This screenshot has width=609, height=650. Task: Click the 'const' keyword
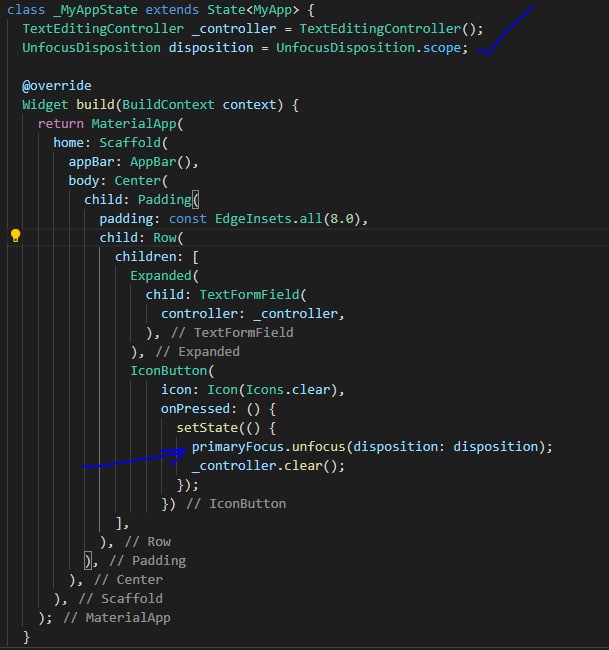coord(187,218)
